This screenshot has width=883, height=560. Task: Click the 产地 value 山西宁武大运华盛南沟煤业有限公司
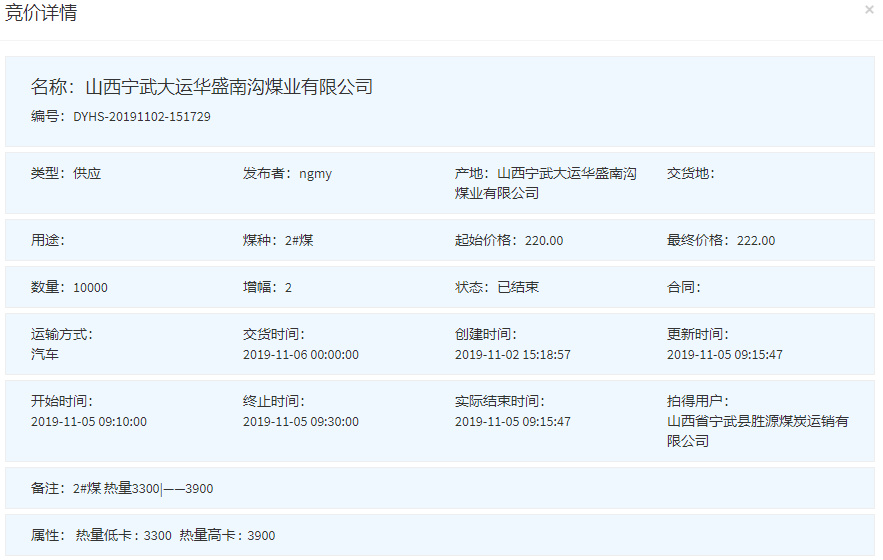coord(546,183)
